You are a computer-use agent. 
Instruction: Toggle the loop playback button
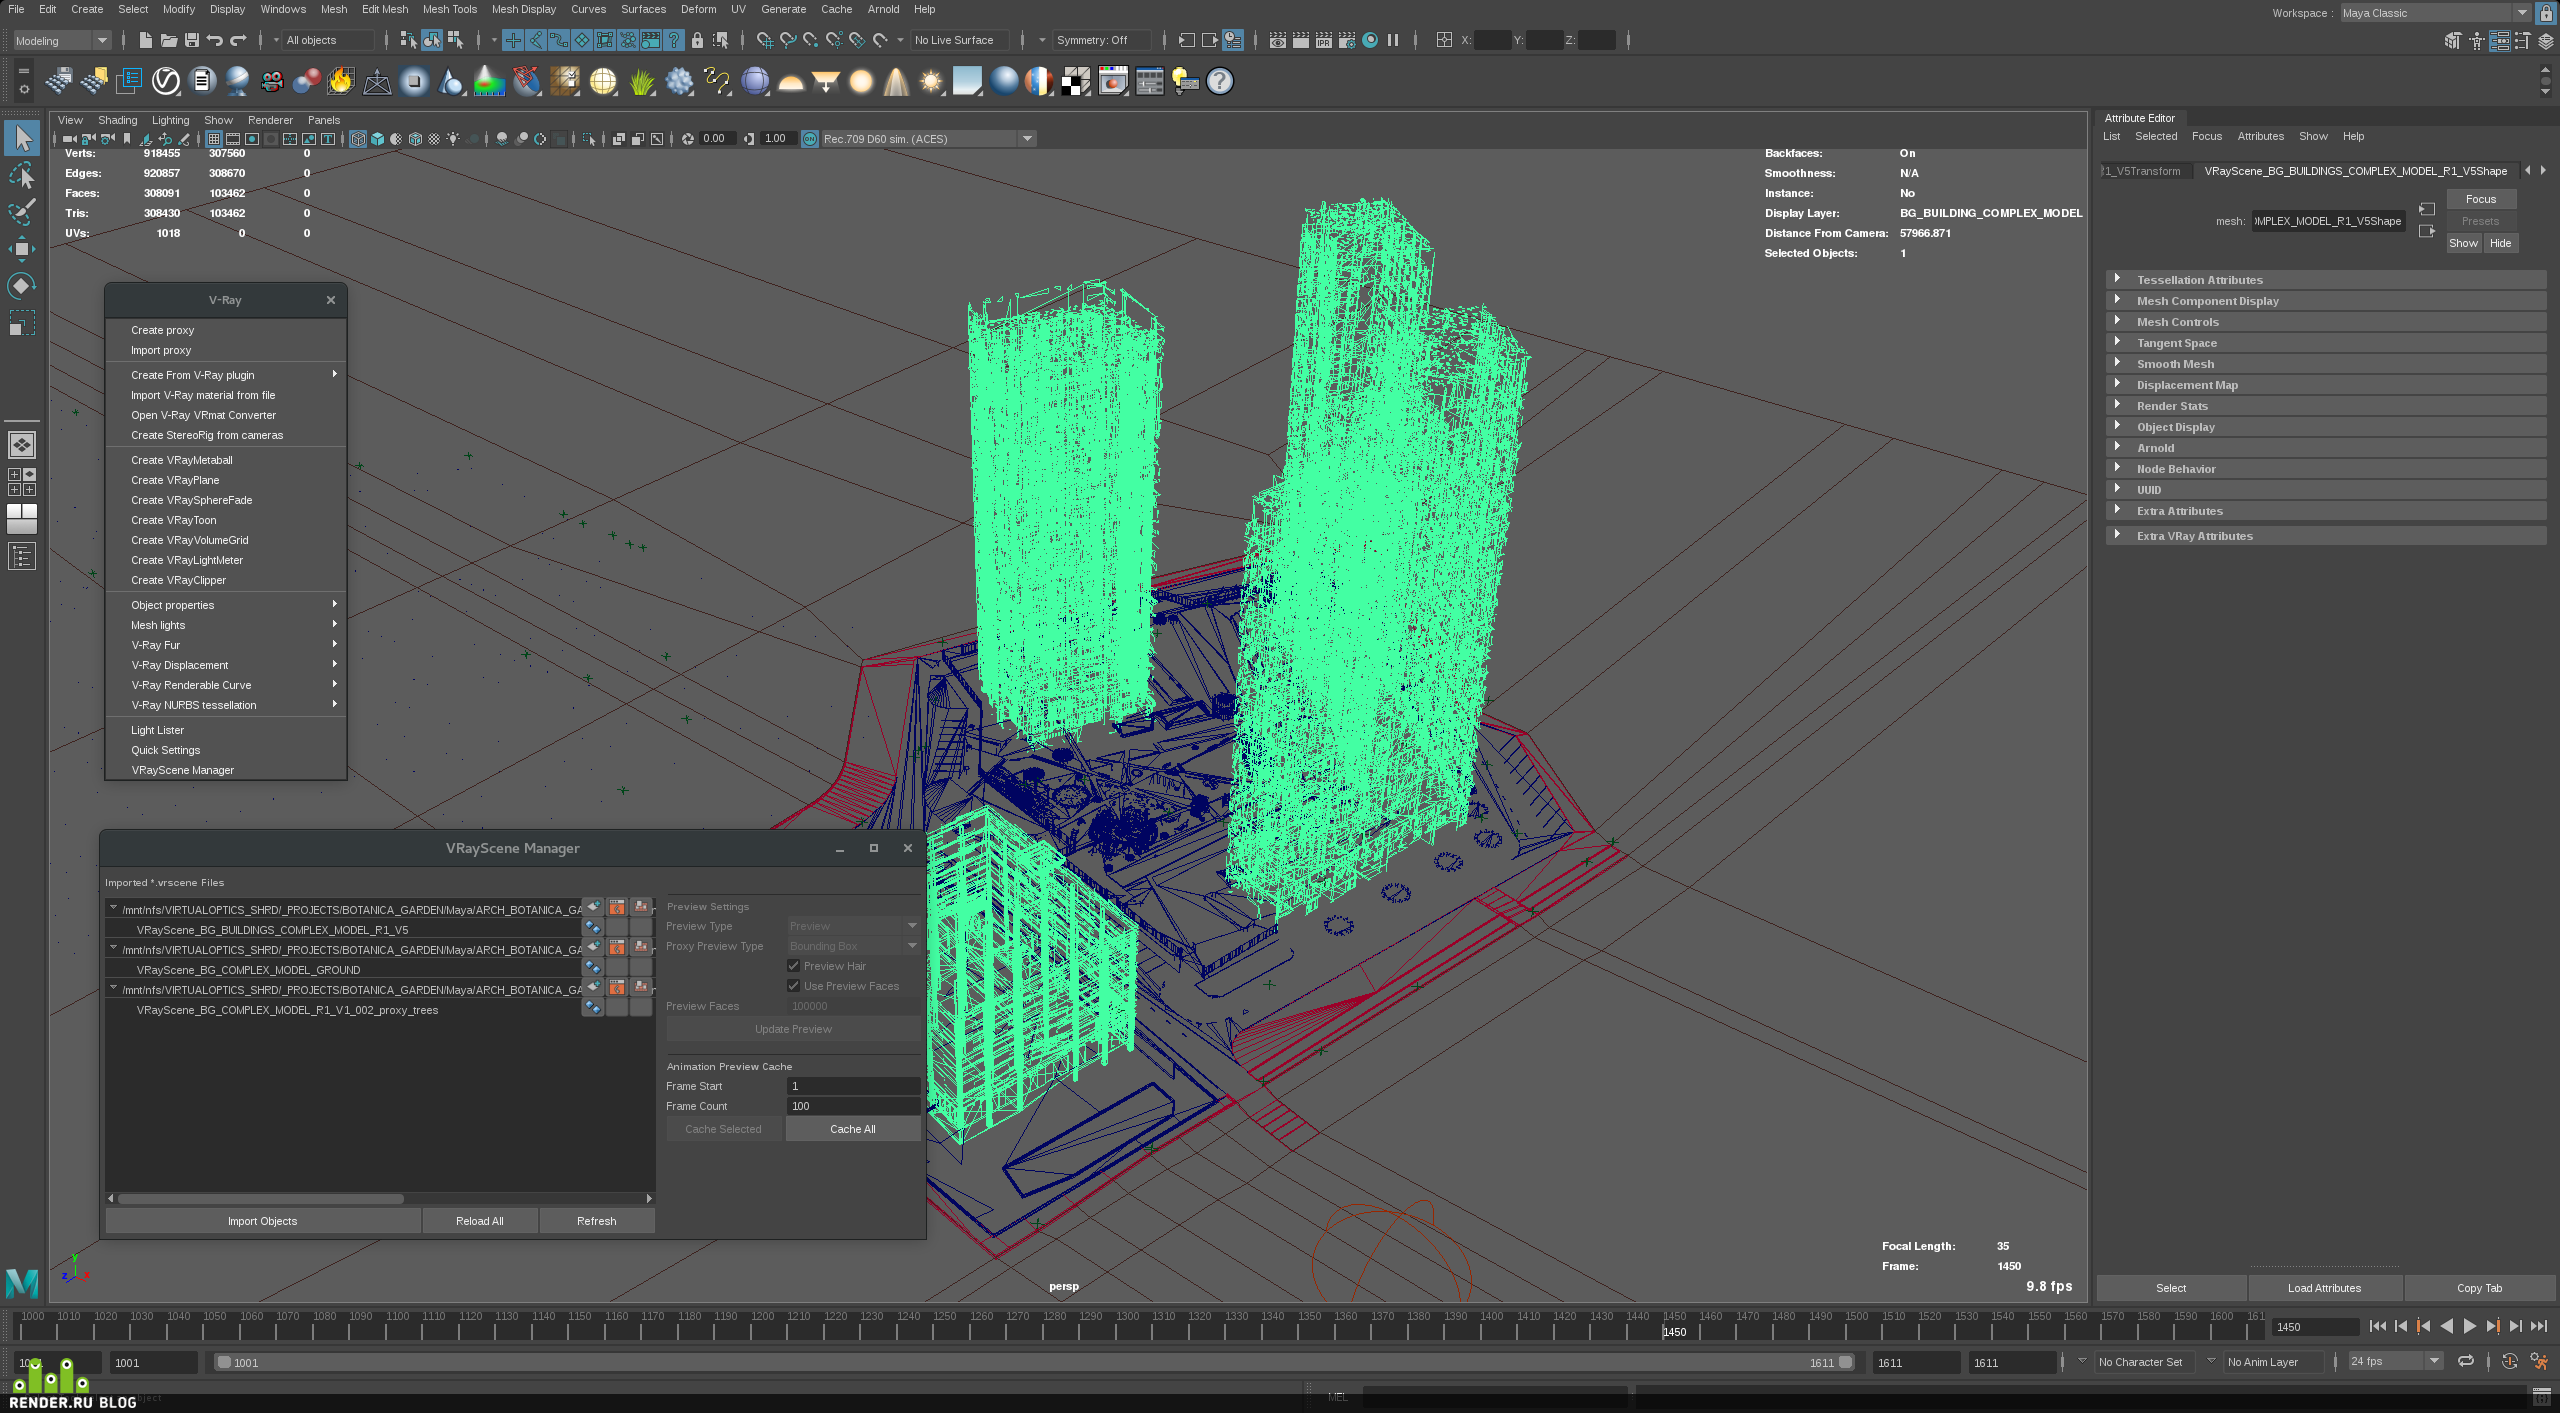2466,1361
